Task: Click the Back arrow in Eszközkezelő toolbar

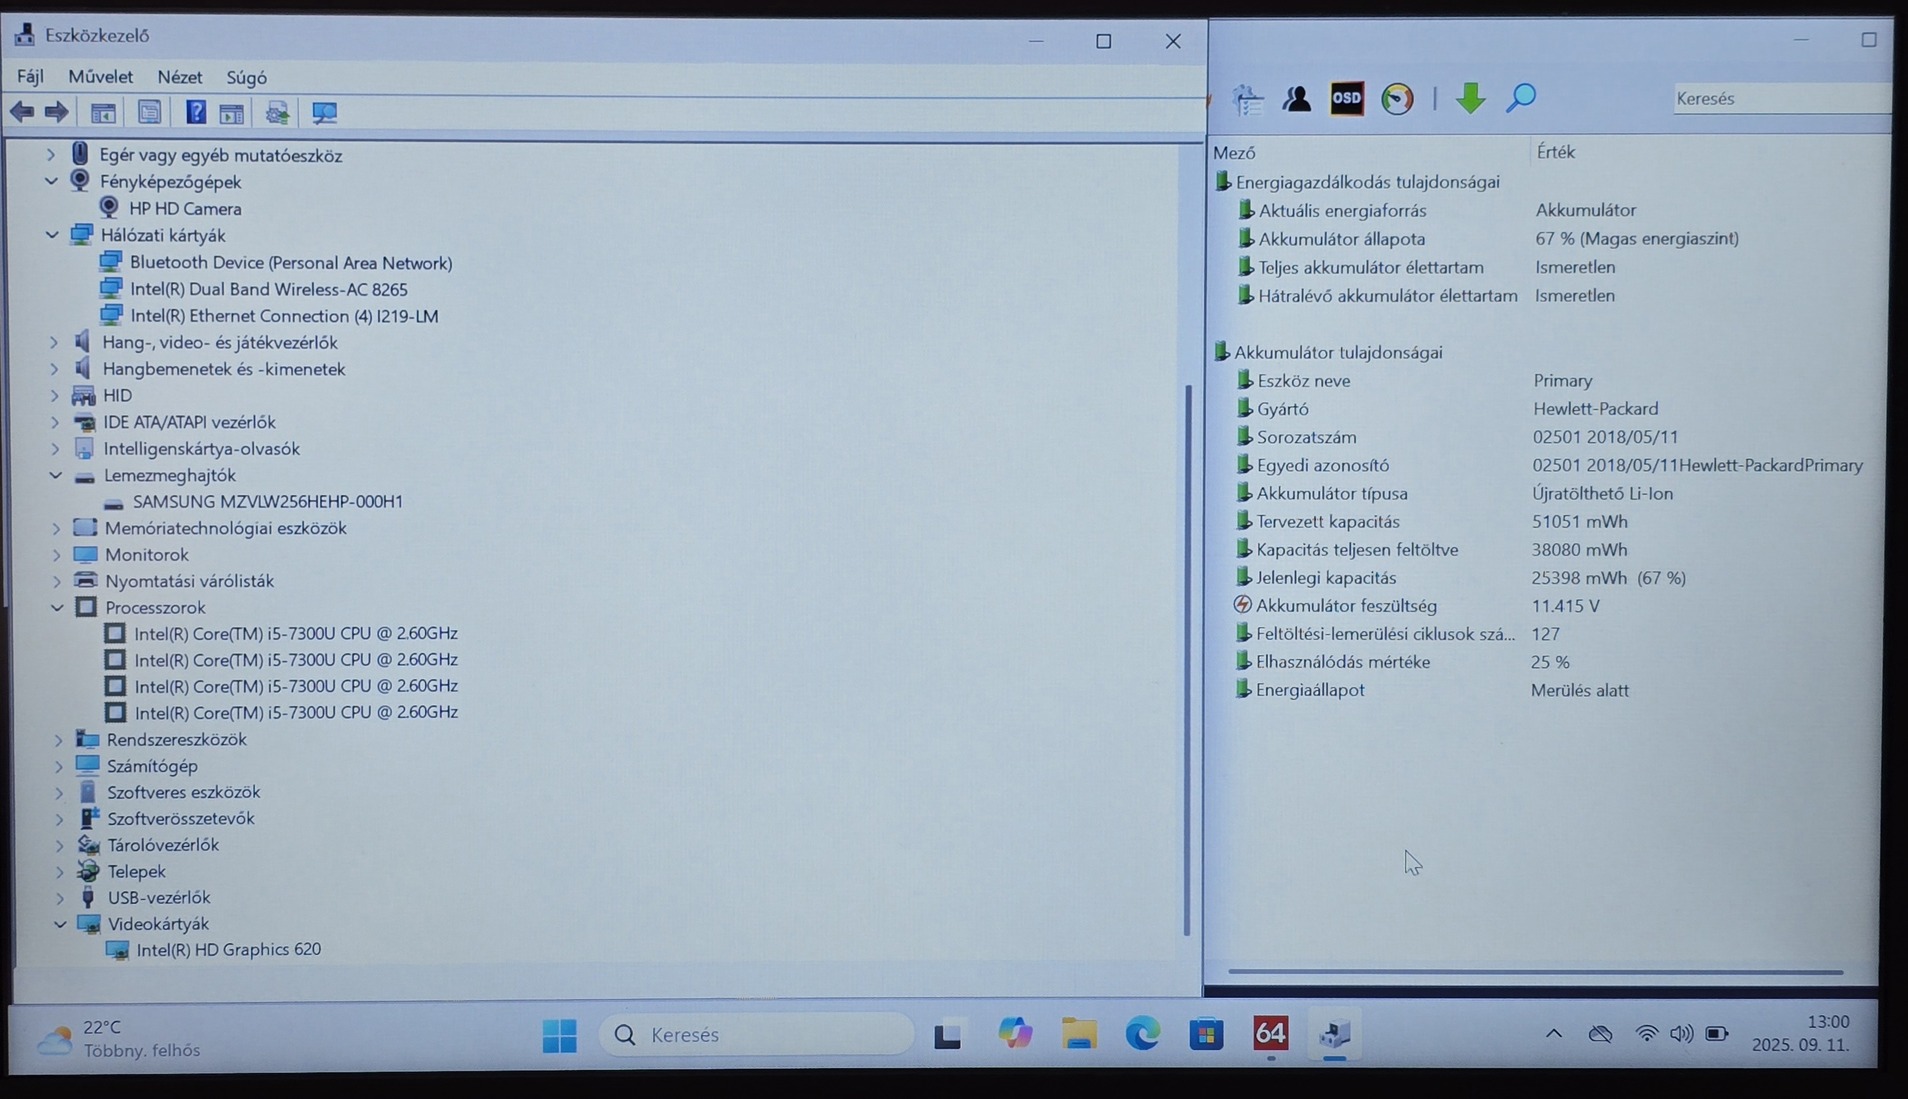Action: [22, 112]
